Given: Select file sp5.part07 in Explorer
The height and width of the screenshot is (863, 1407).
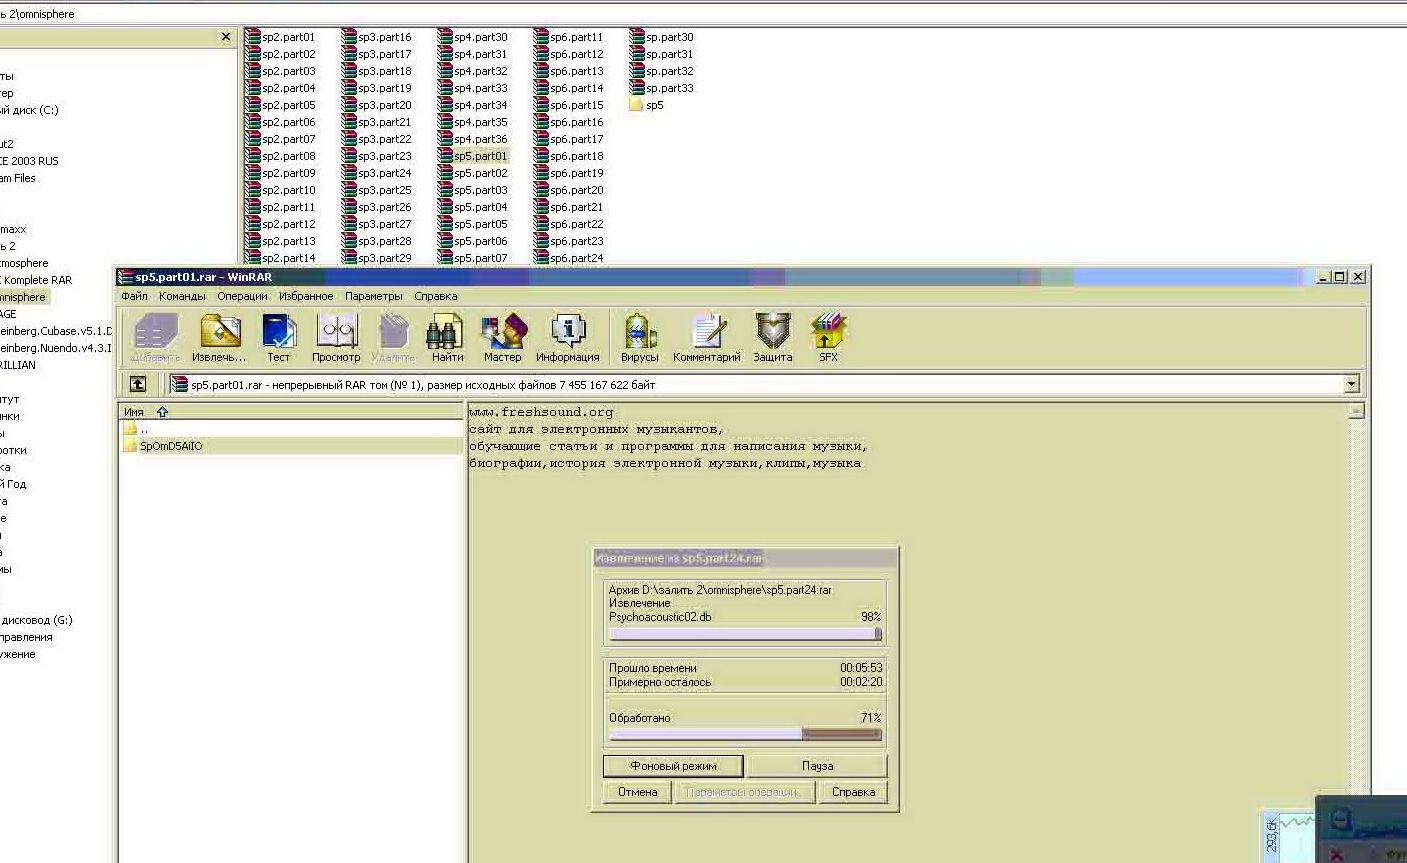Looking at the screenshot, I should pos(473,258).
